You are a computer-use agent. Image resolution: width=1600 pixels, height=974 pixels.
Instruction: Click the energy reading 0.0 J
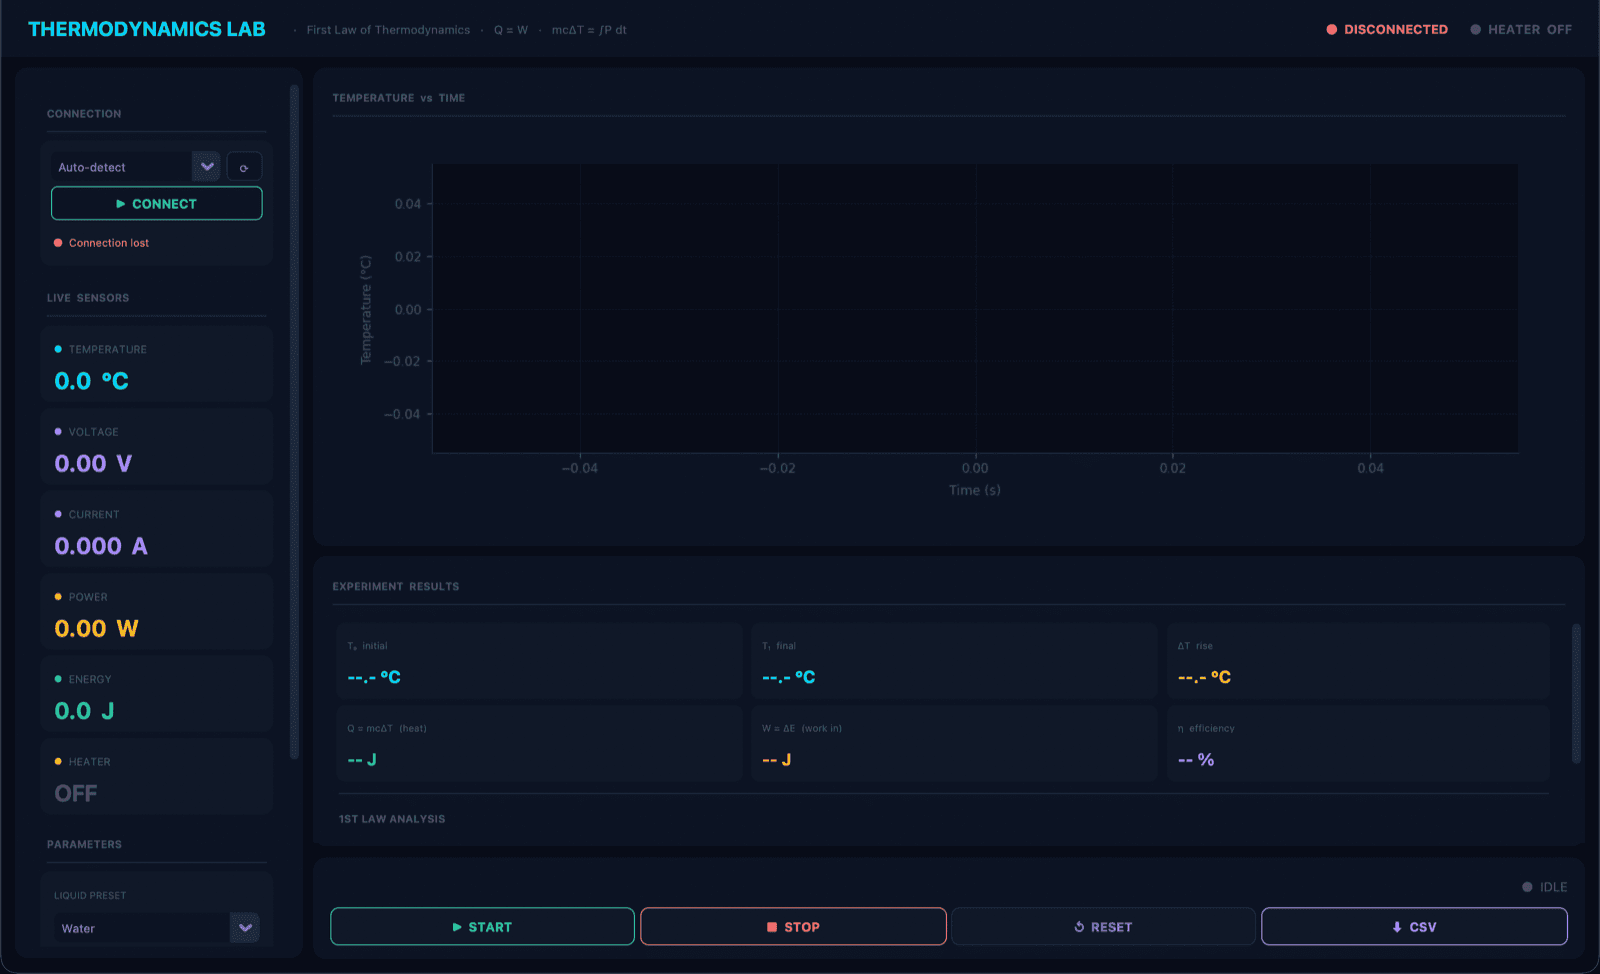[x=84, y=711]
